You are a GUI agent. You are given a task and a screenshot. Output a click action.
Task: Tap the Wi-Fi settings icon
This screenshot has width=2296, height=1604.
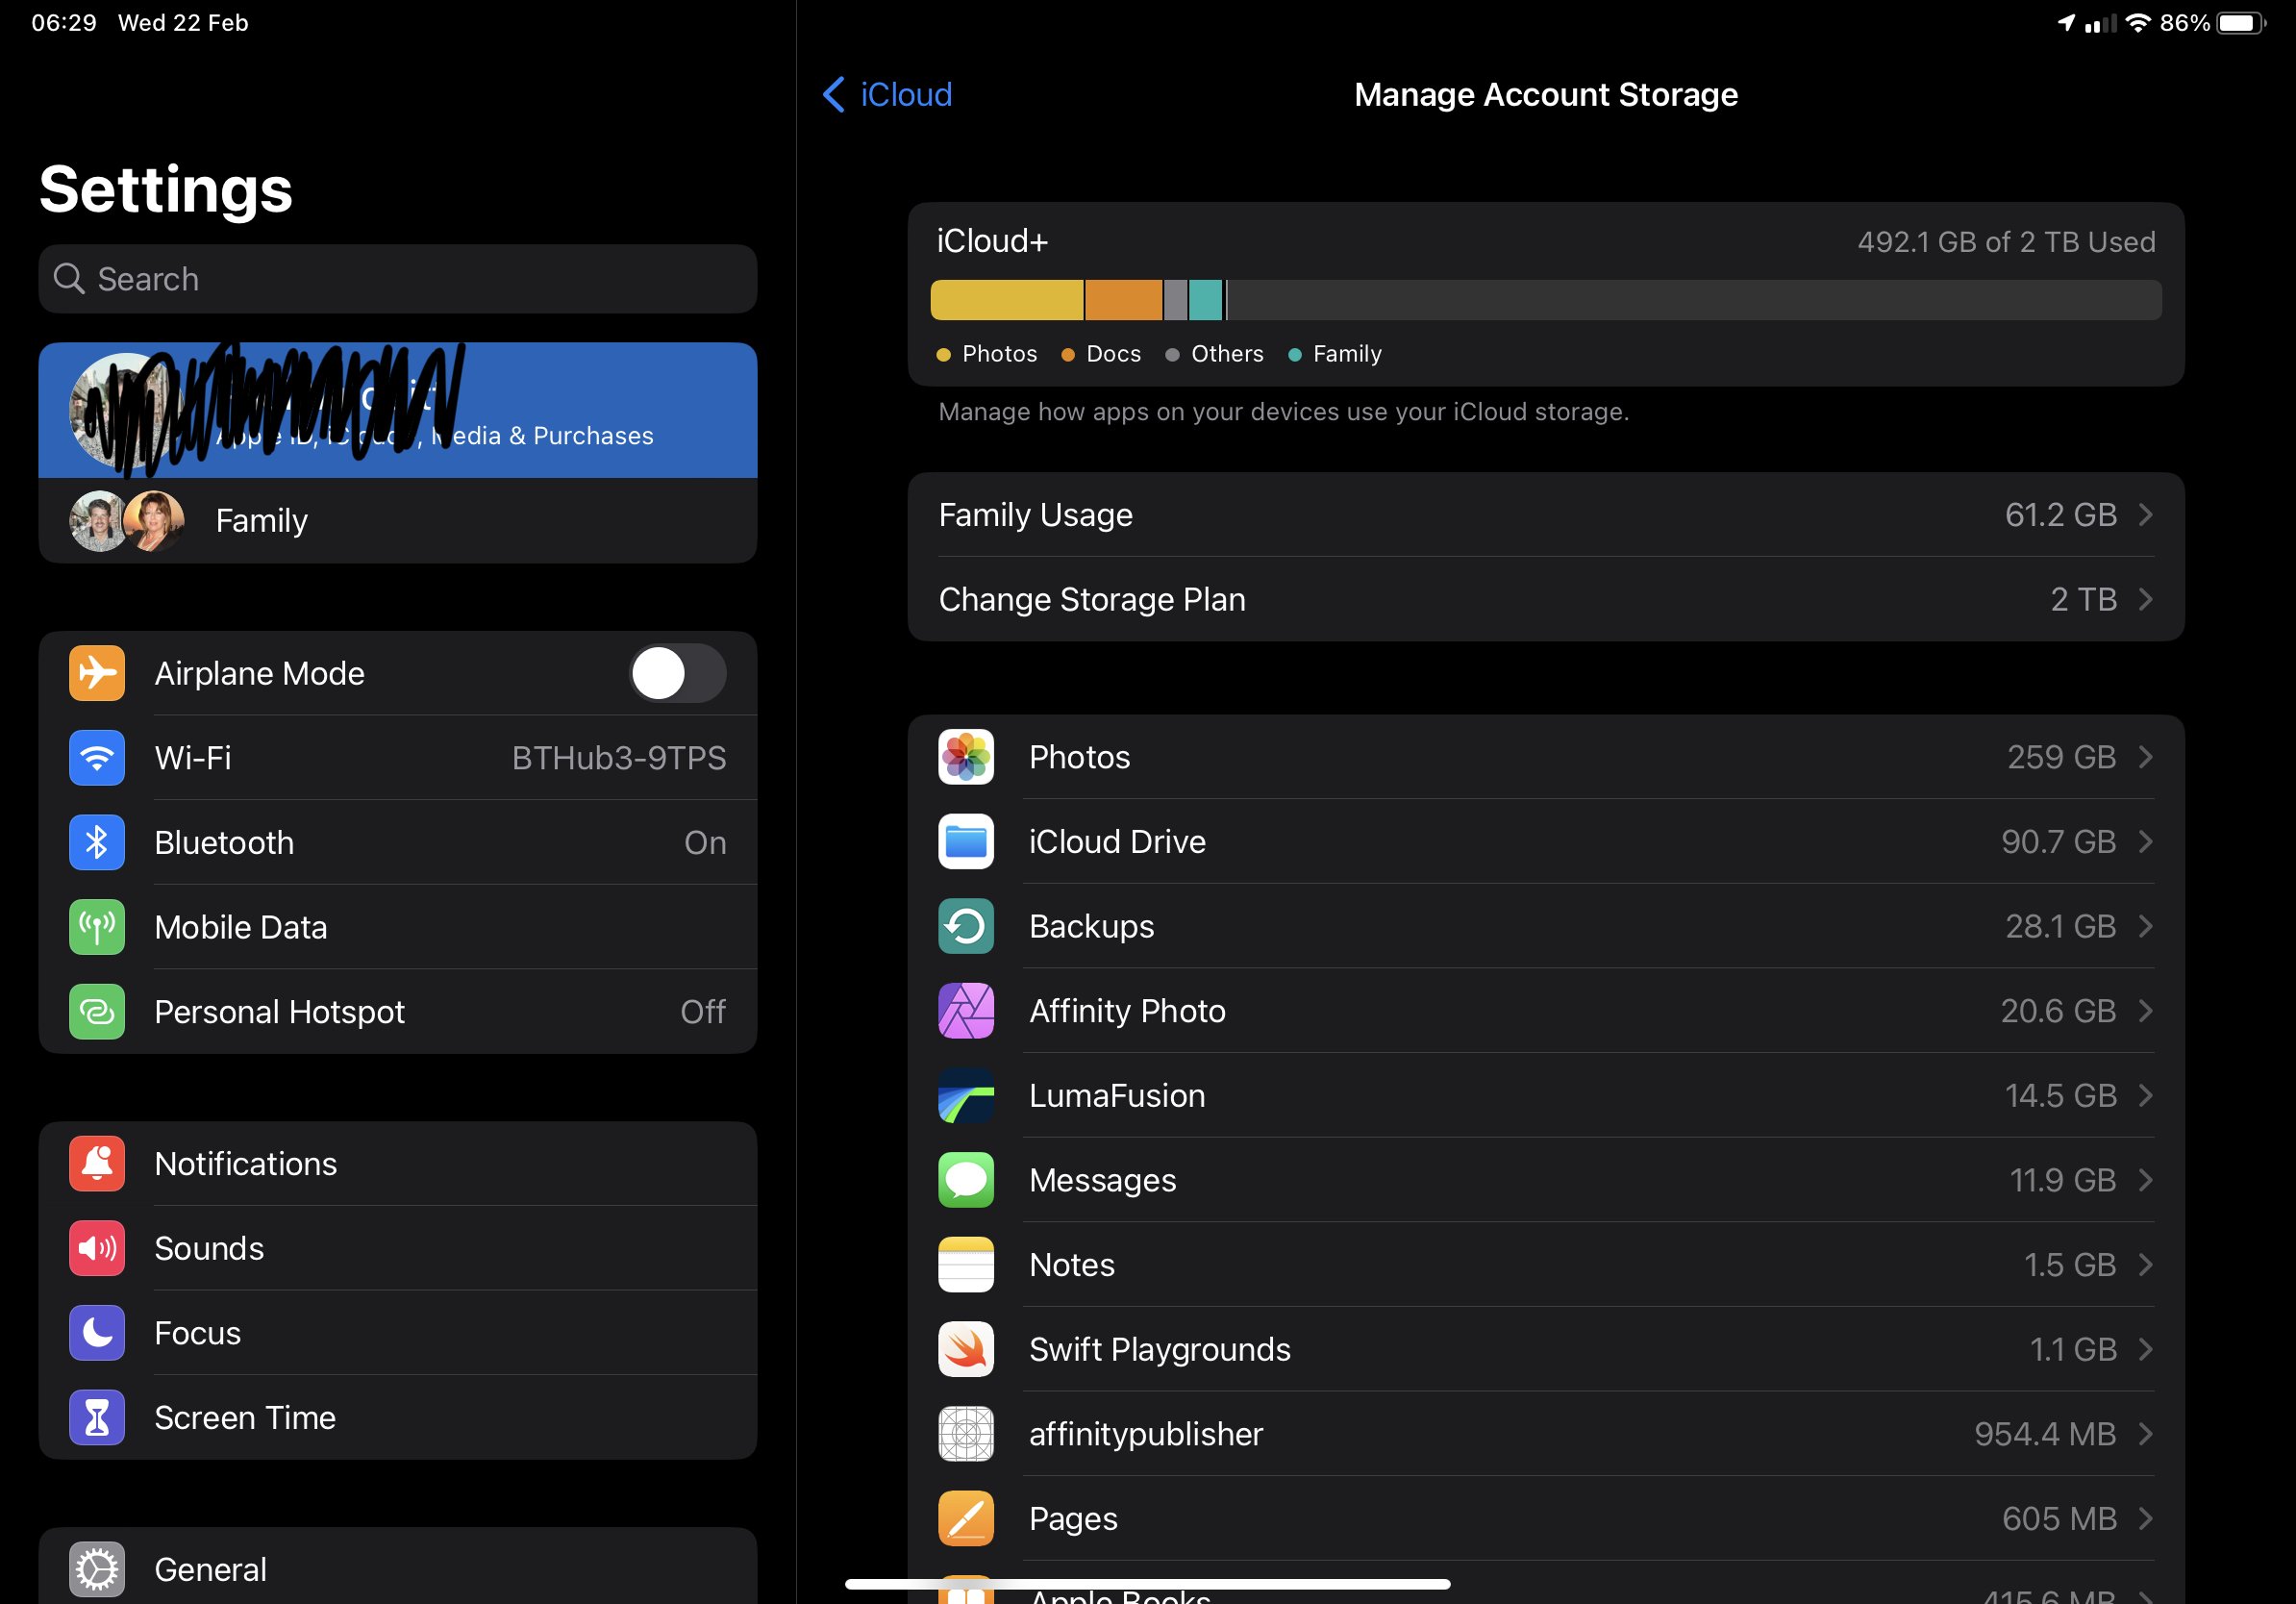(x=97, y=757)
